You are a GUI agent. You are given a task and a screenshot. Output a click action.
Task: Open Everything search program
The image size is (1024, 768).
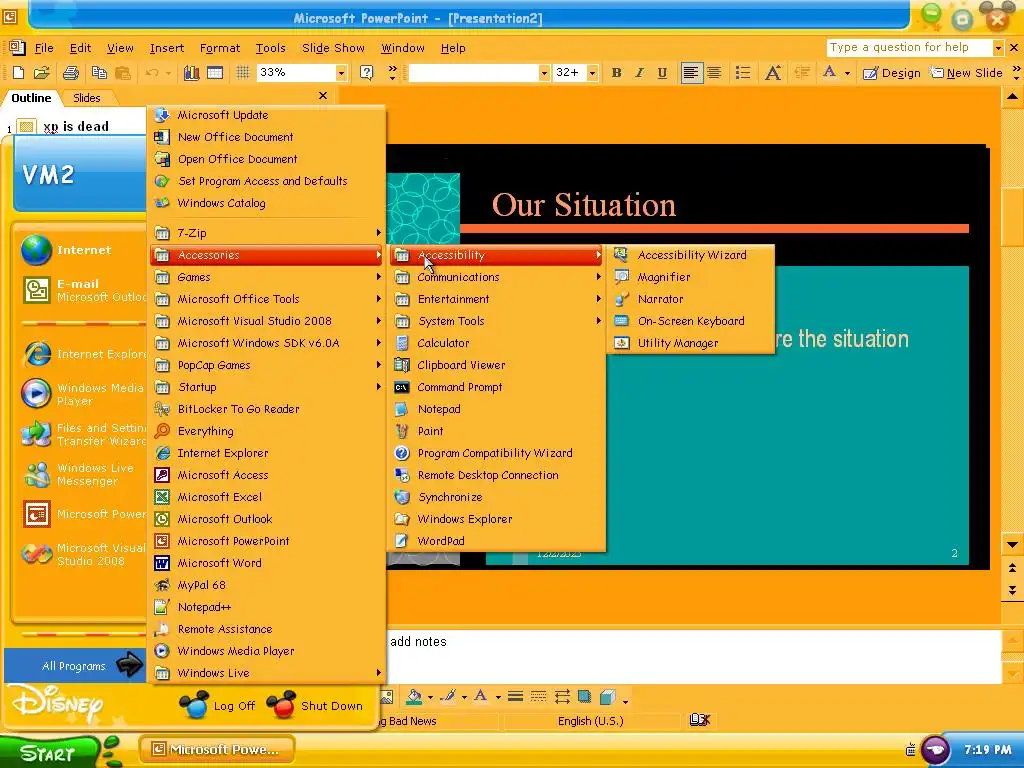(x=267, y=431)
